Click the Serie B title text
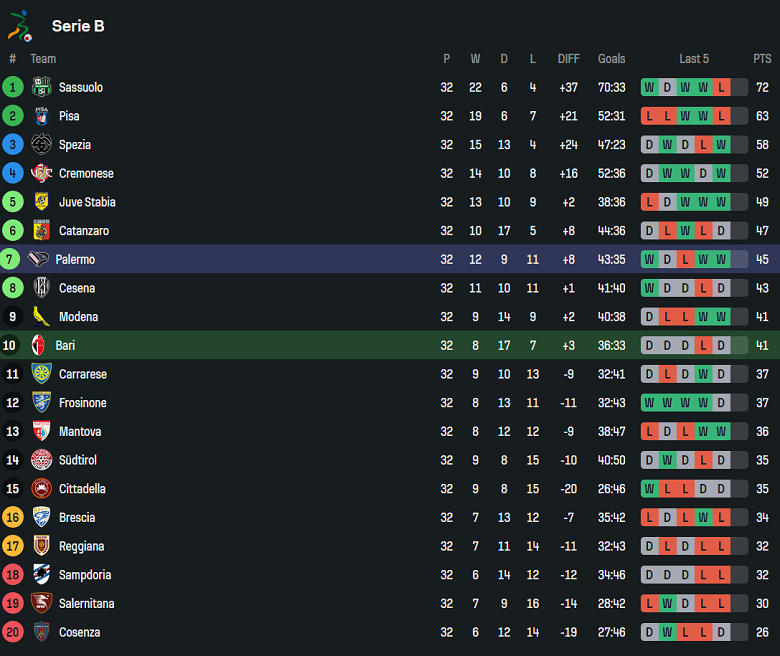Screen dimensions: 780x656 tap(78, 26)
